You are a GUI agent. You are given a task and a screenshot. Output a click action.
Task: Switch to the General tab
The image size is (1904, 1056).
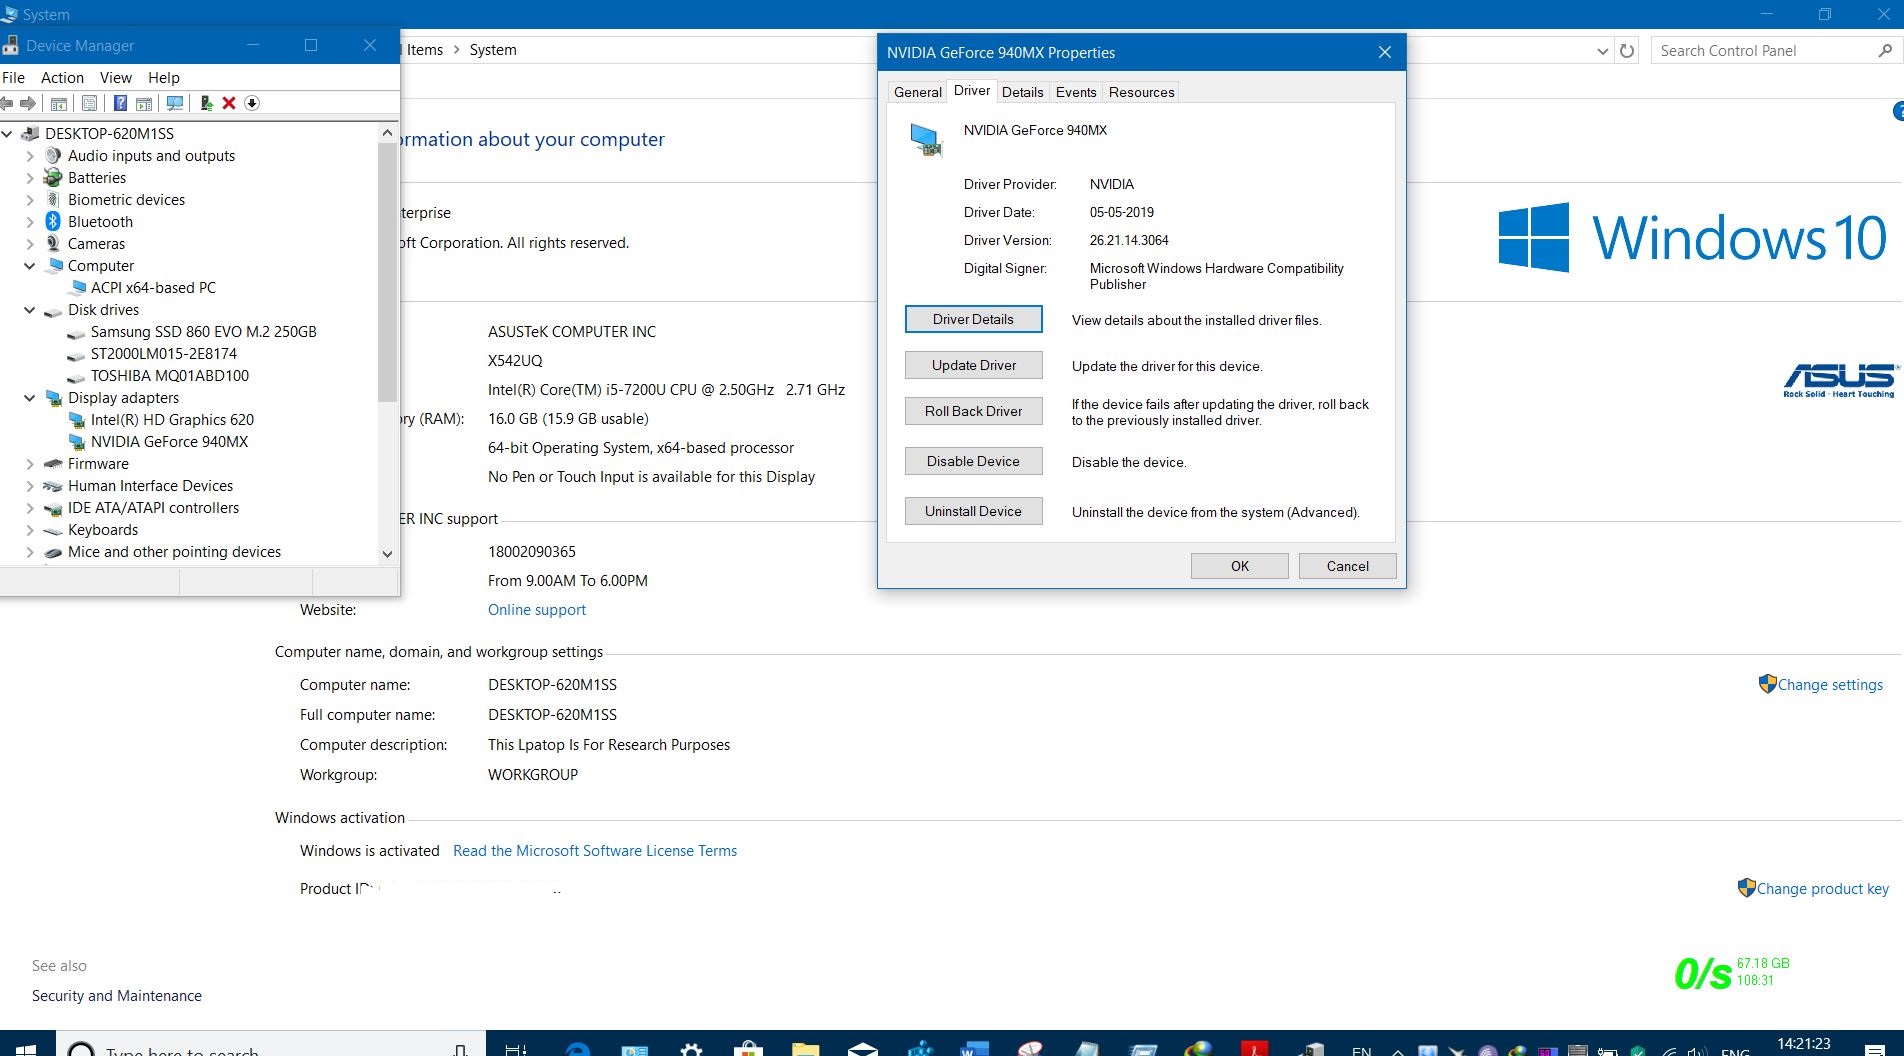point(917,92)
